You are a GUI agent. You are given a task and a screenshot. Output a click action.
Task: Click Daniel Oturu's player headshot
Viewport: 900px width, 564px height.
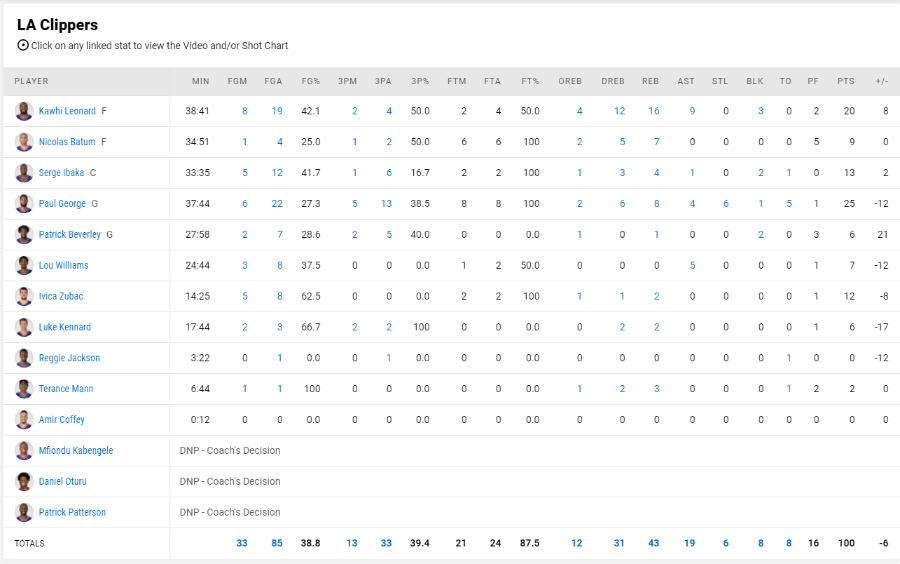pos(24,481)
